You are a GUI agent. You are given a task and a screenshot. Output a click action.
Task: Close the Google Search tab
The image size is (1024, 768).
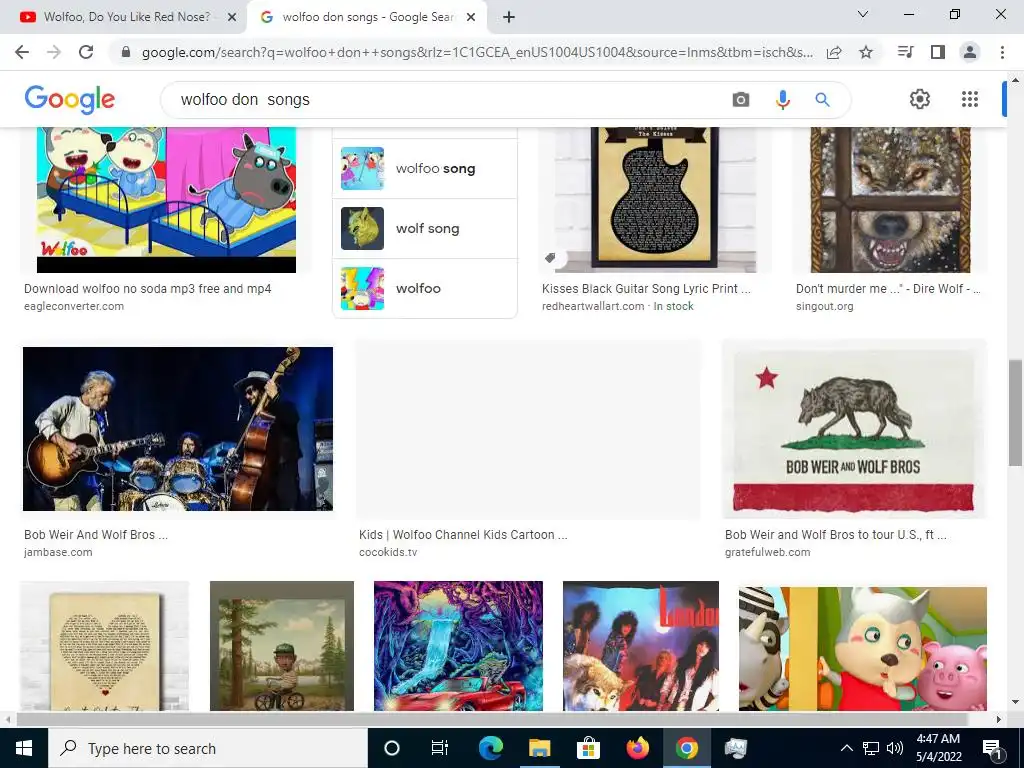[471, 18]
